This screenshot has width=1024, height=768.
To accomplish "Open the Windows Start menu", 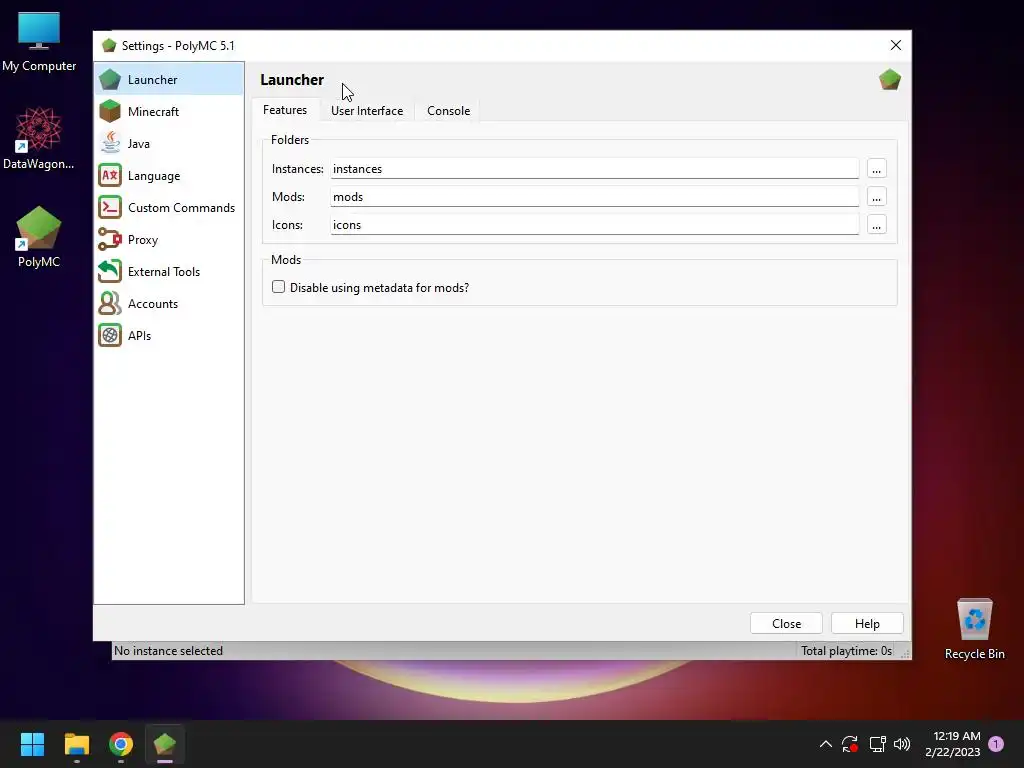I will (32, 744).
